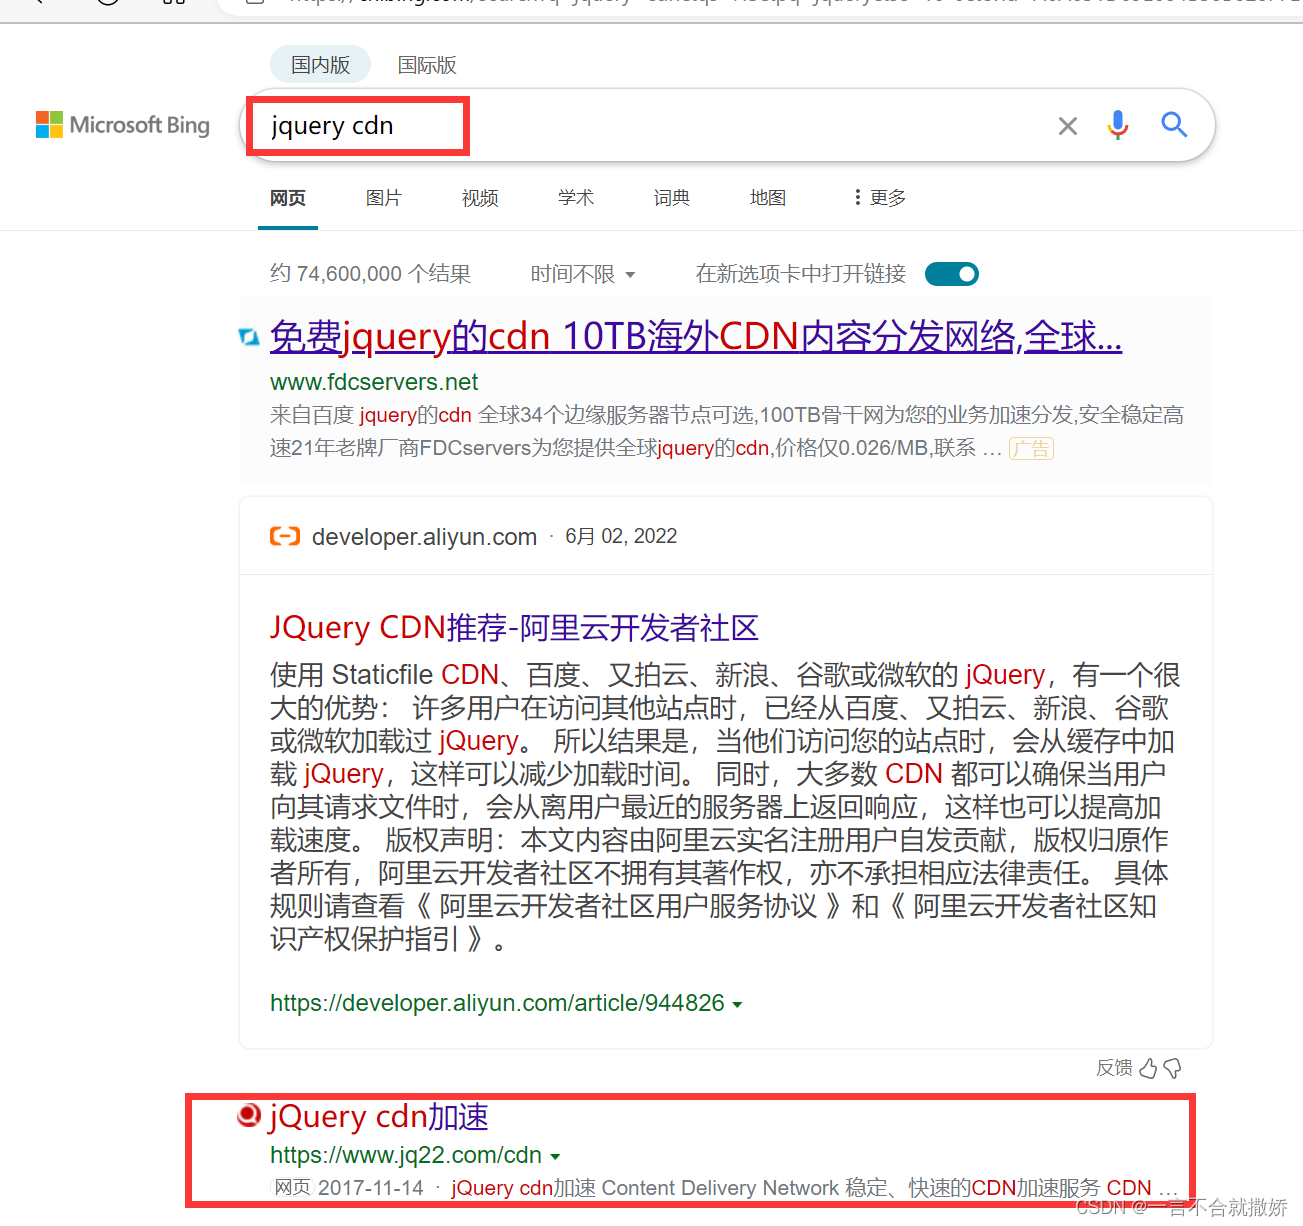This screenshot has width=1303, height=1226.
Task: Click the developer.aliyun.com article URL
Action: [x=497, y=1003]
